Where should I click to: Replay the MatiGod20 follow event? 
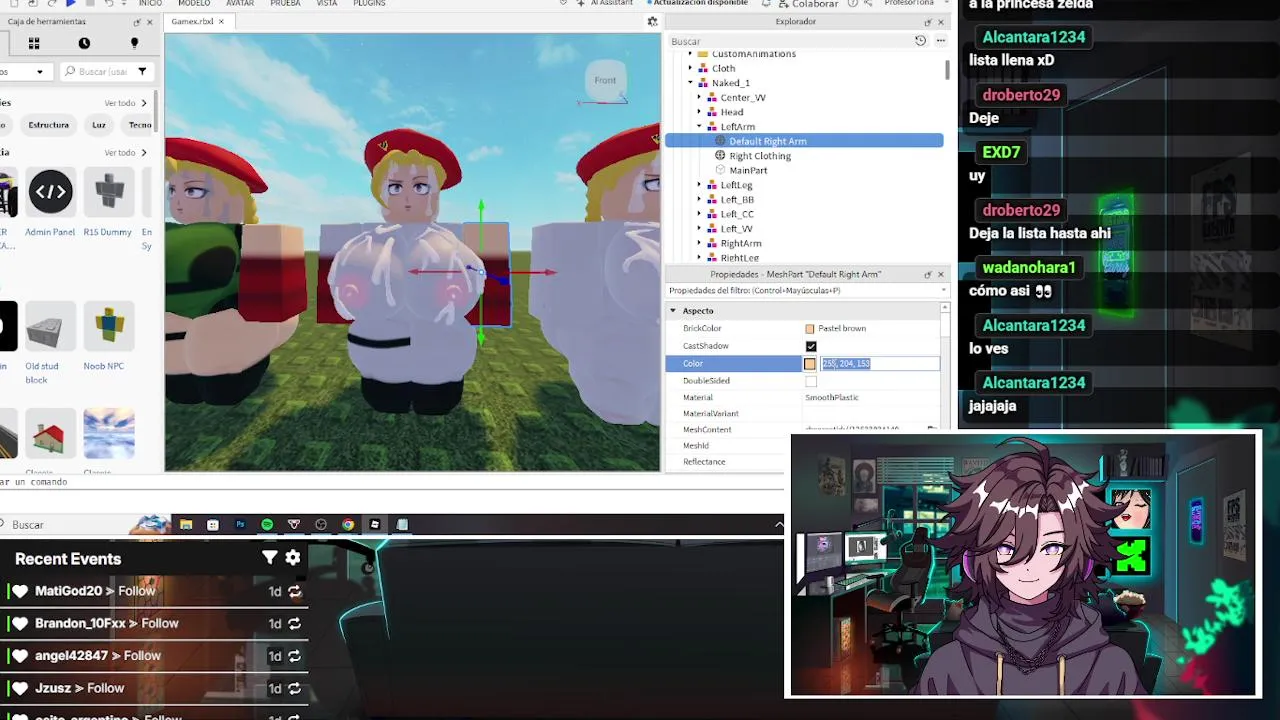[x=294, y=591]
